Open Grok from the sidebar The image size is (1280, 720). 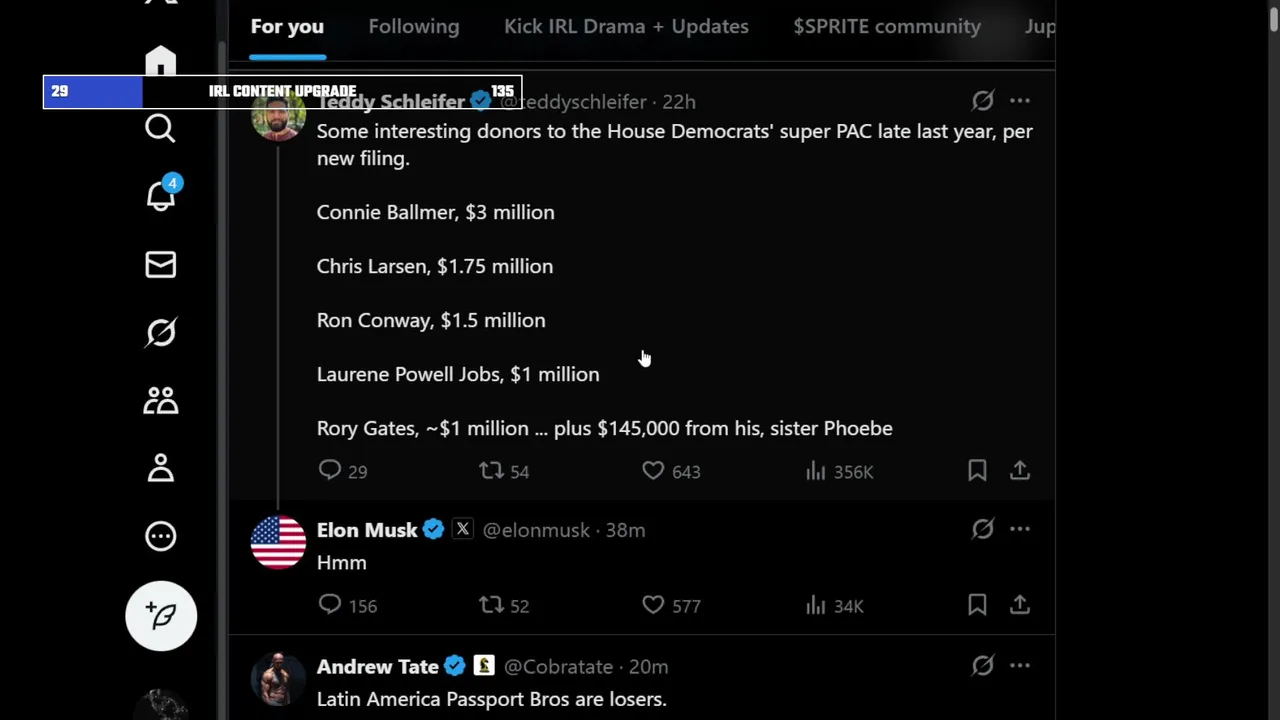tap(160, 332)
